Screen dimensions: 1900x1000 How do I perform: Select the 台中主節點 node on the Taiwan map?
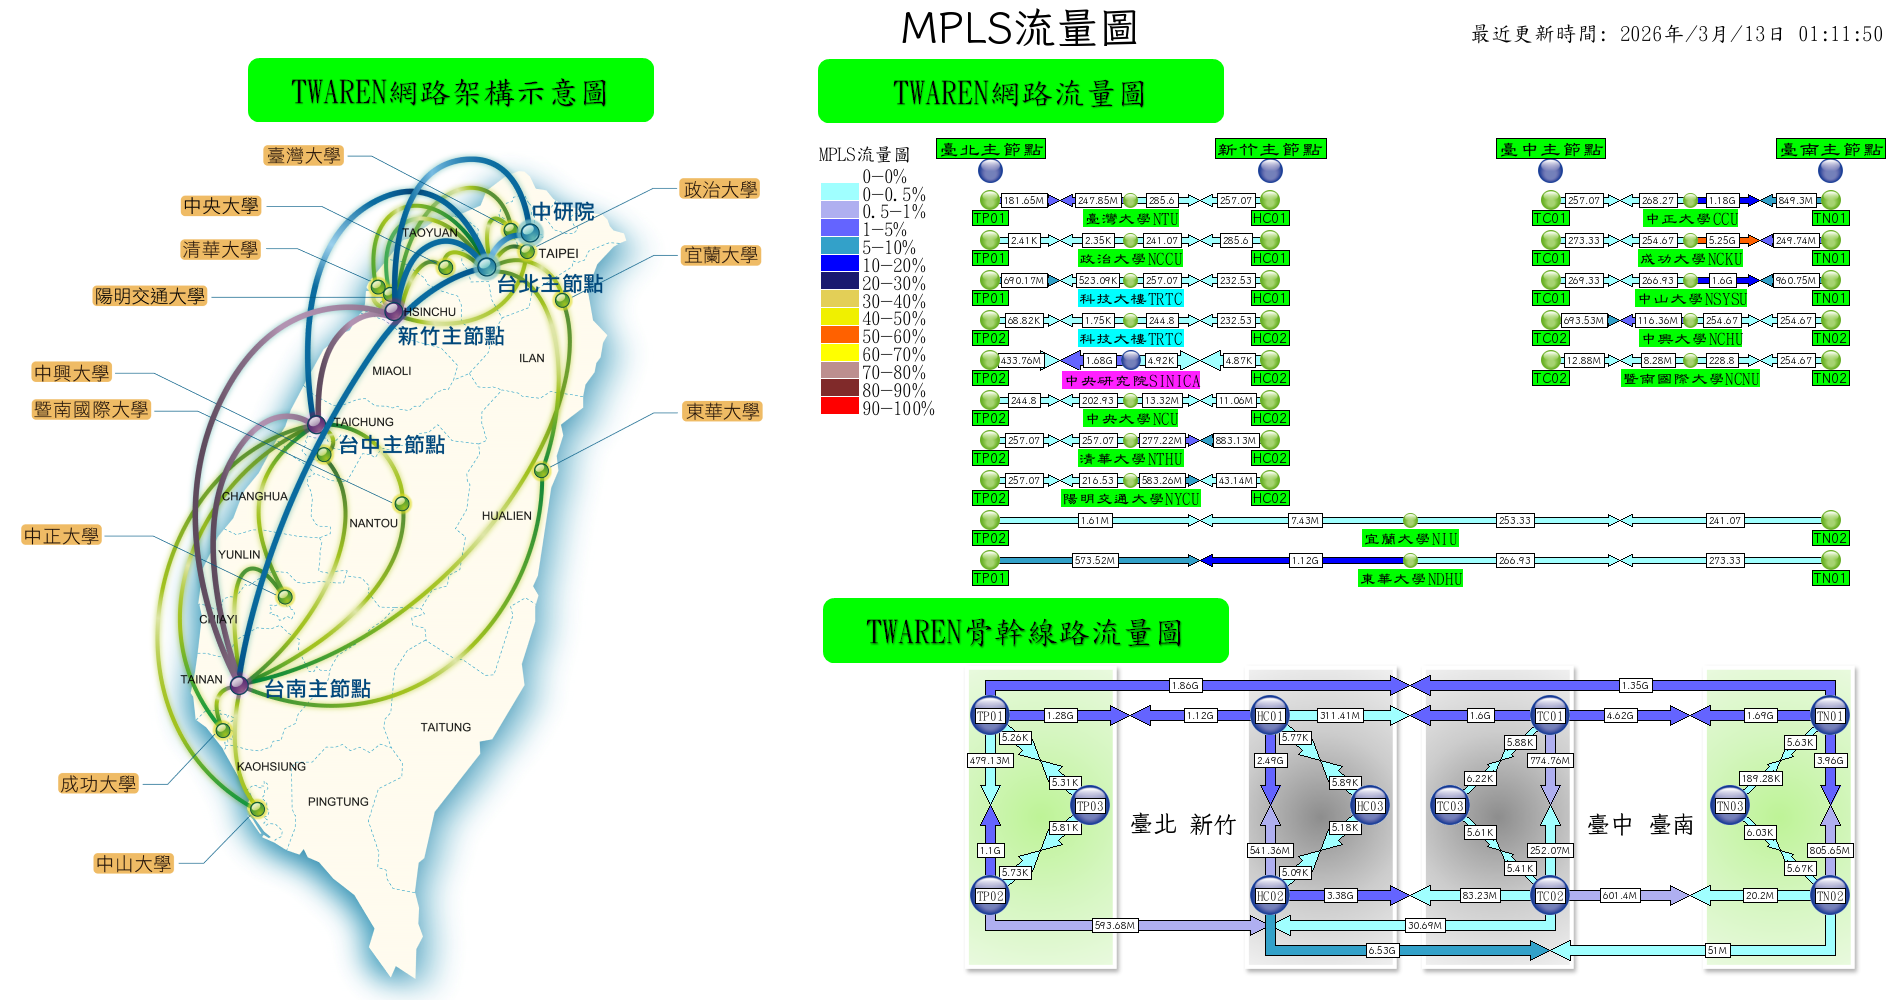[x=316, y=424]
